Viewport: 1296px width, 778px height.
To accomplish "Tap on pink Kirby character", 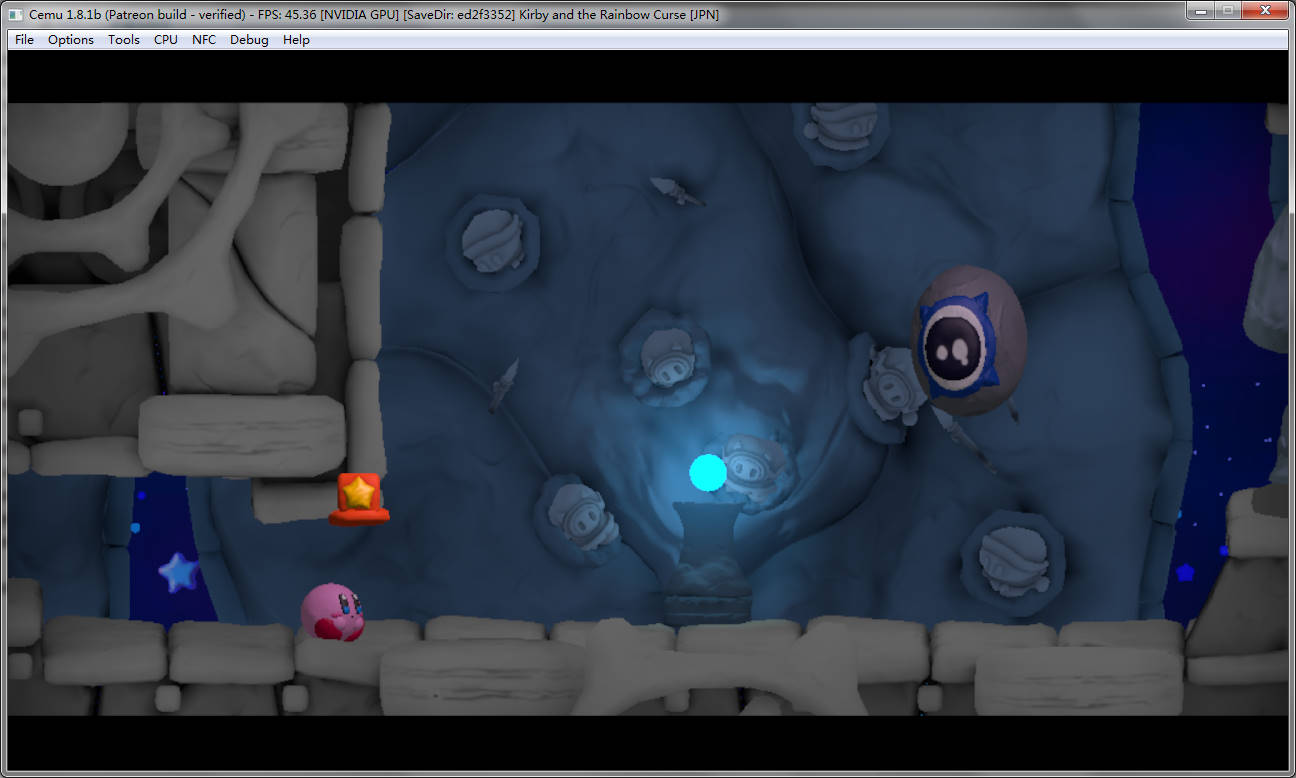I will click(333, 612).
